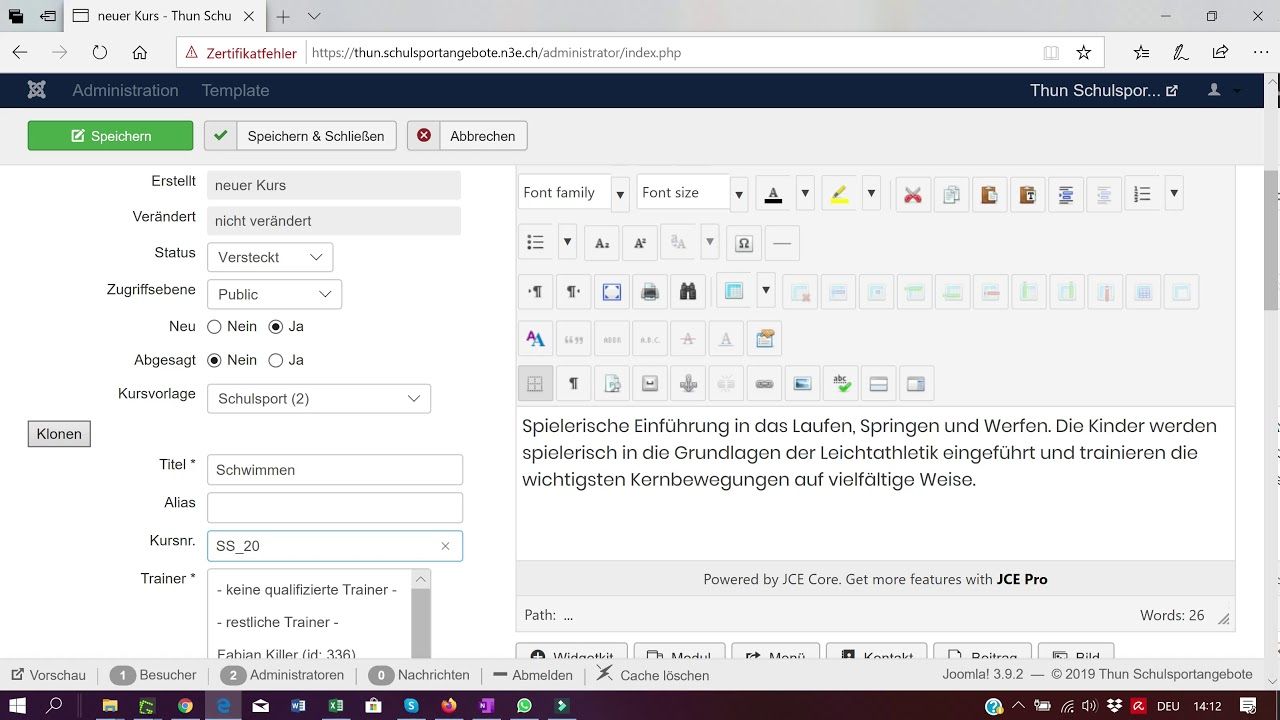Select 'Ja' for the Abgesagt option
This screenshot has width=1280, height=720.
(x=276, y=360)
